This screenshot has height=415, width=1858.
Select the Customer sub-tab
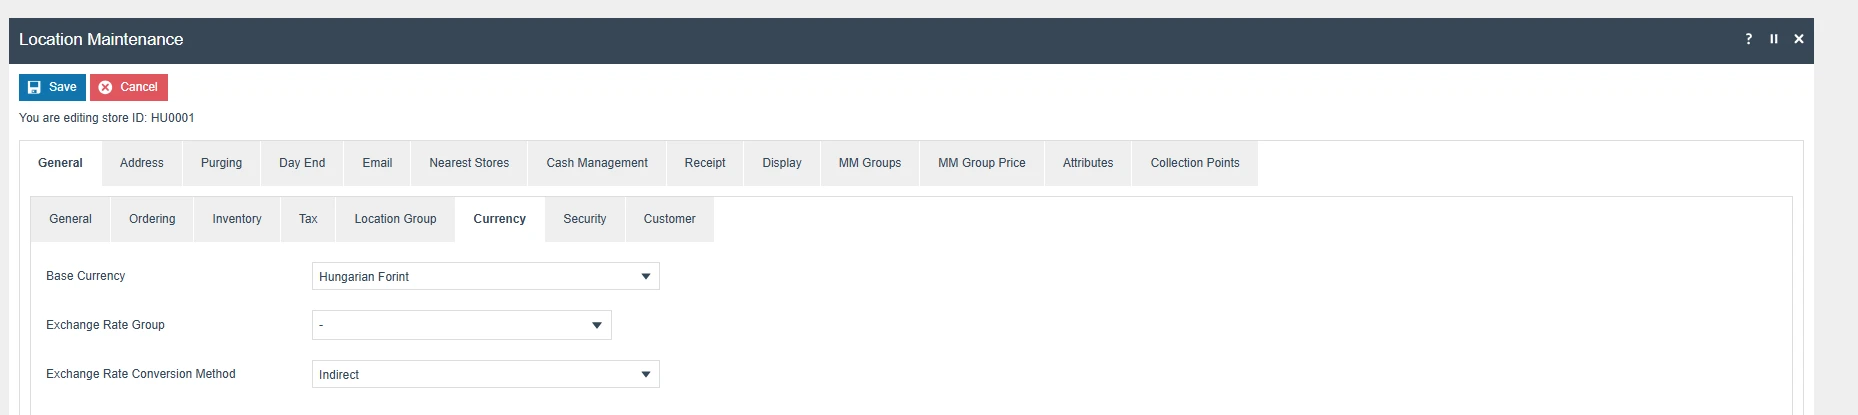click(670, 219)
